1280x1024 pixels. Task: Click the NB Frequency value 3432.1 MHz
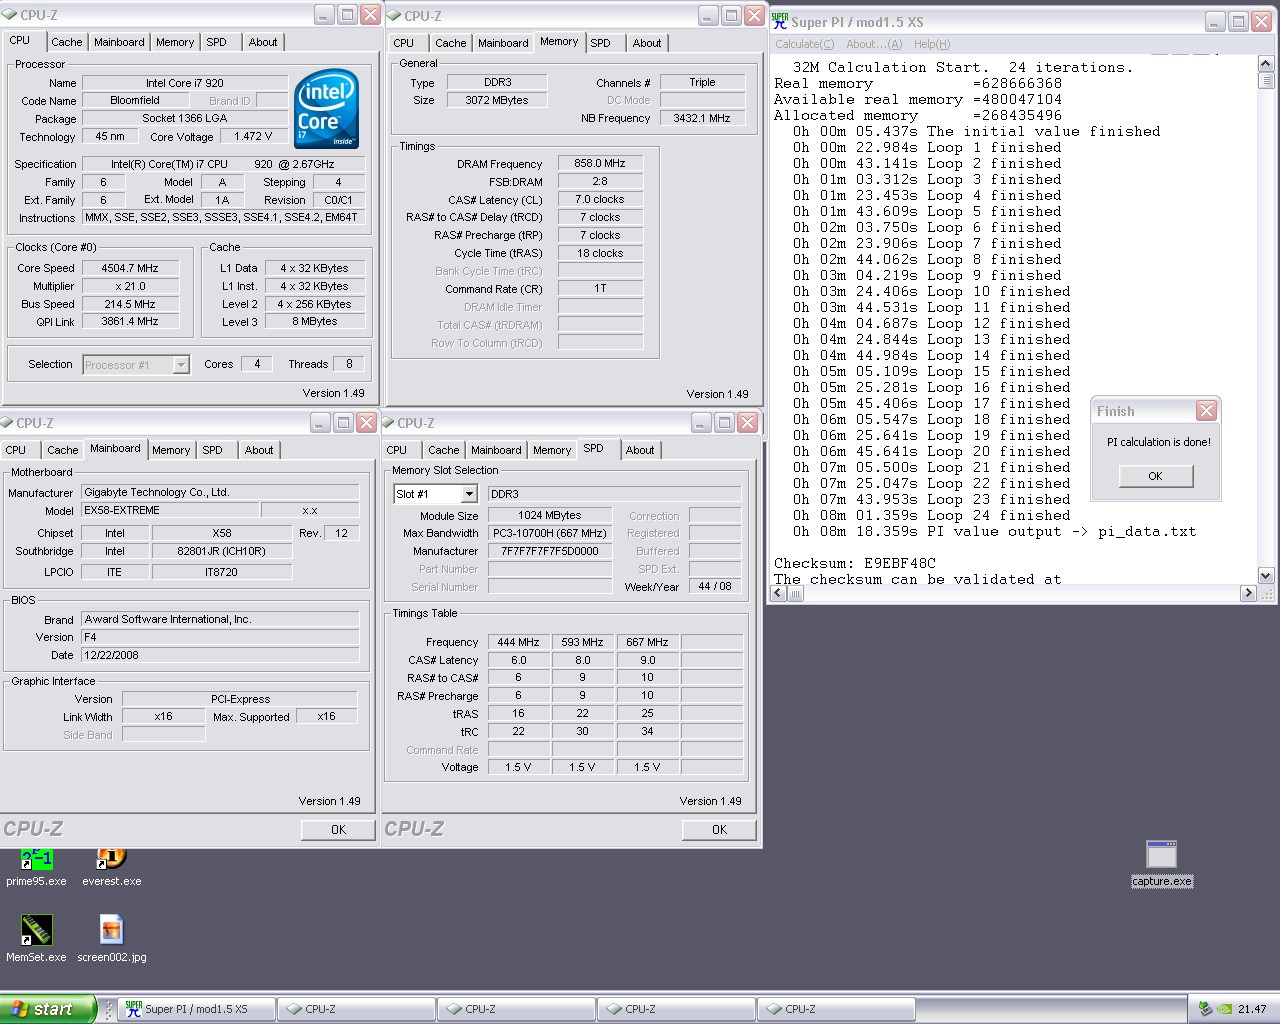[x=702, y=118]
